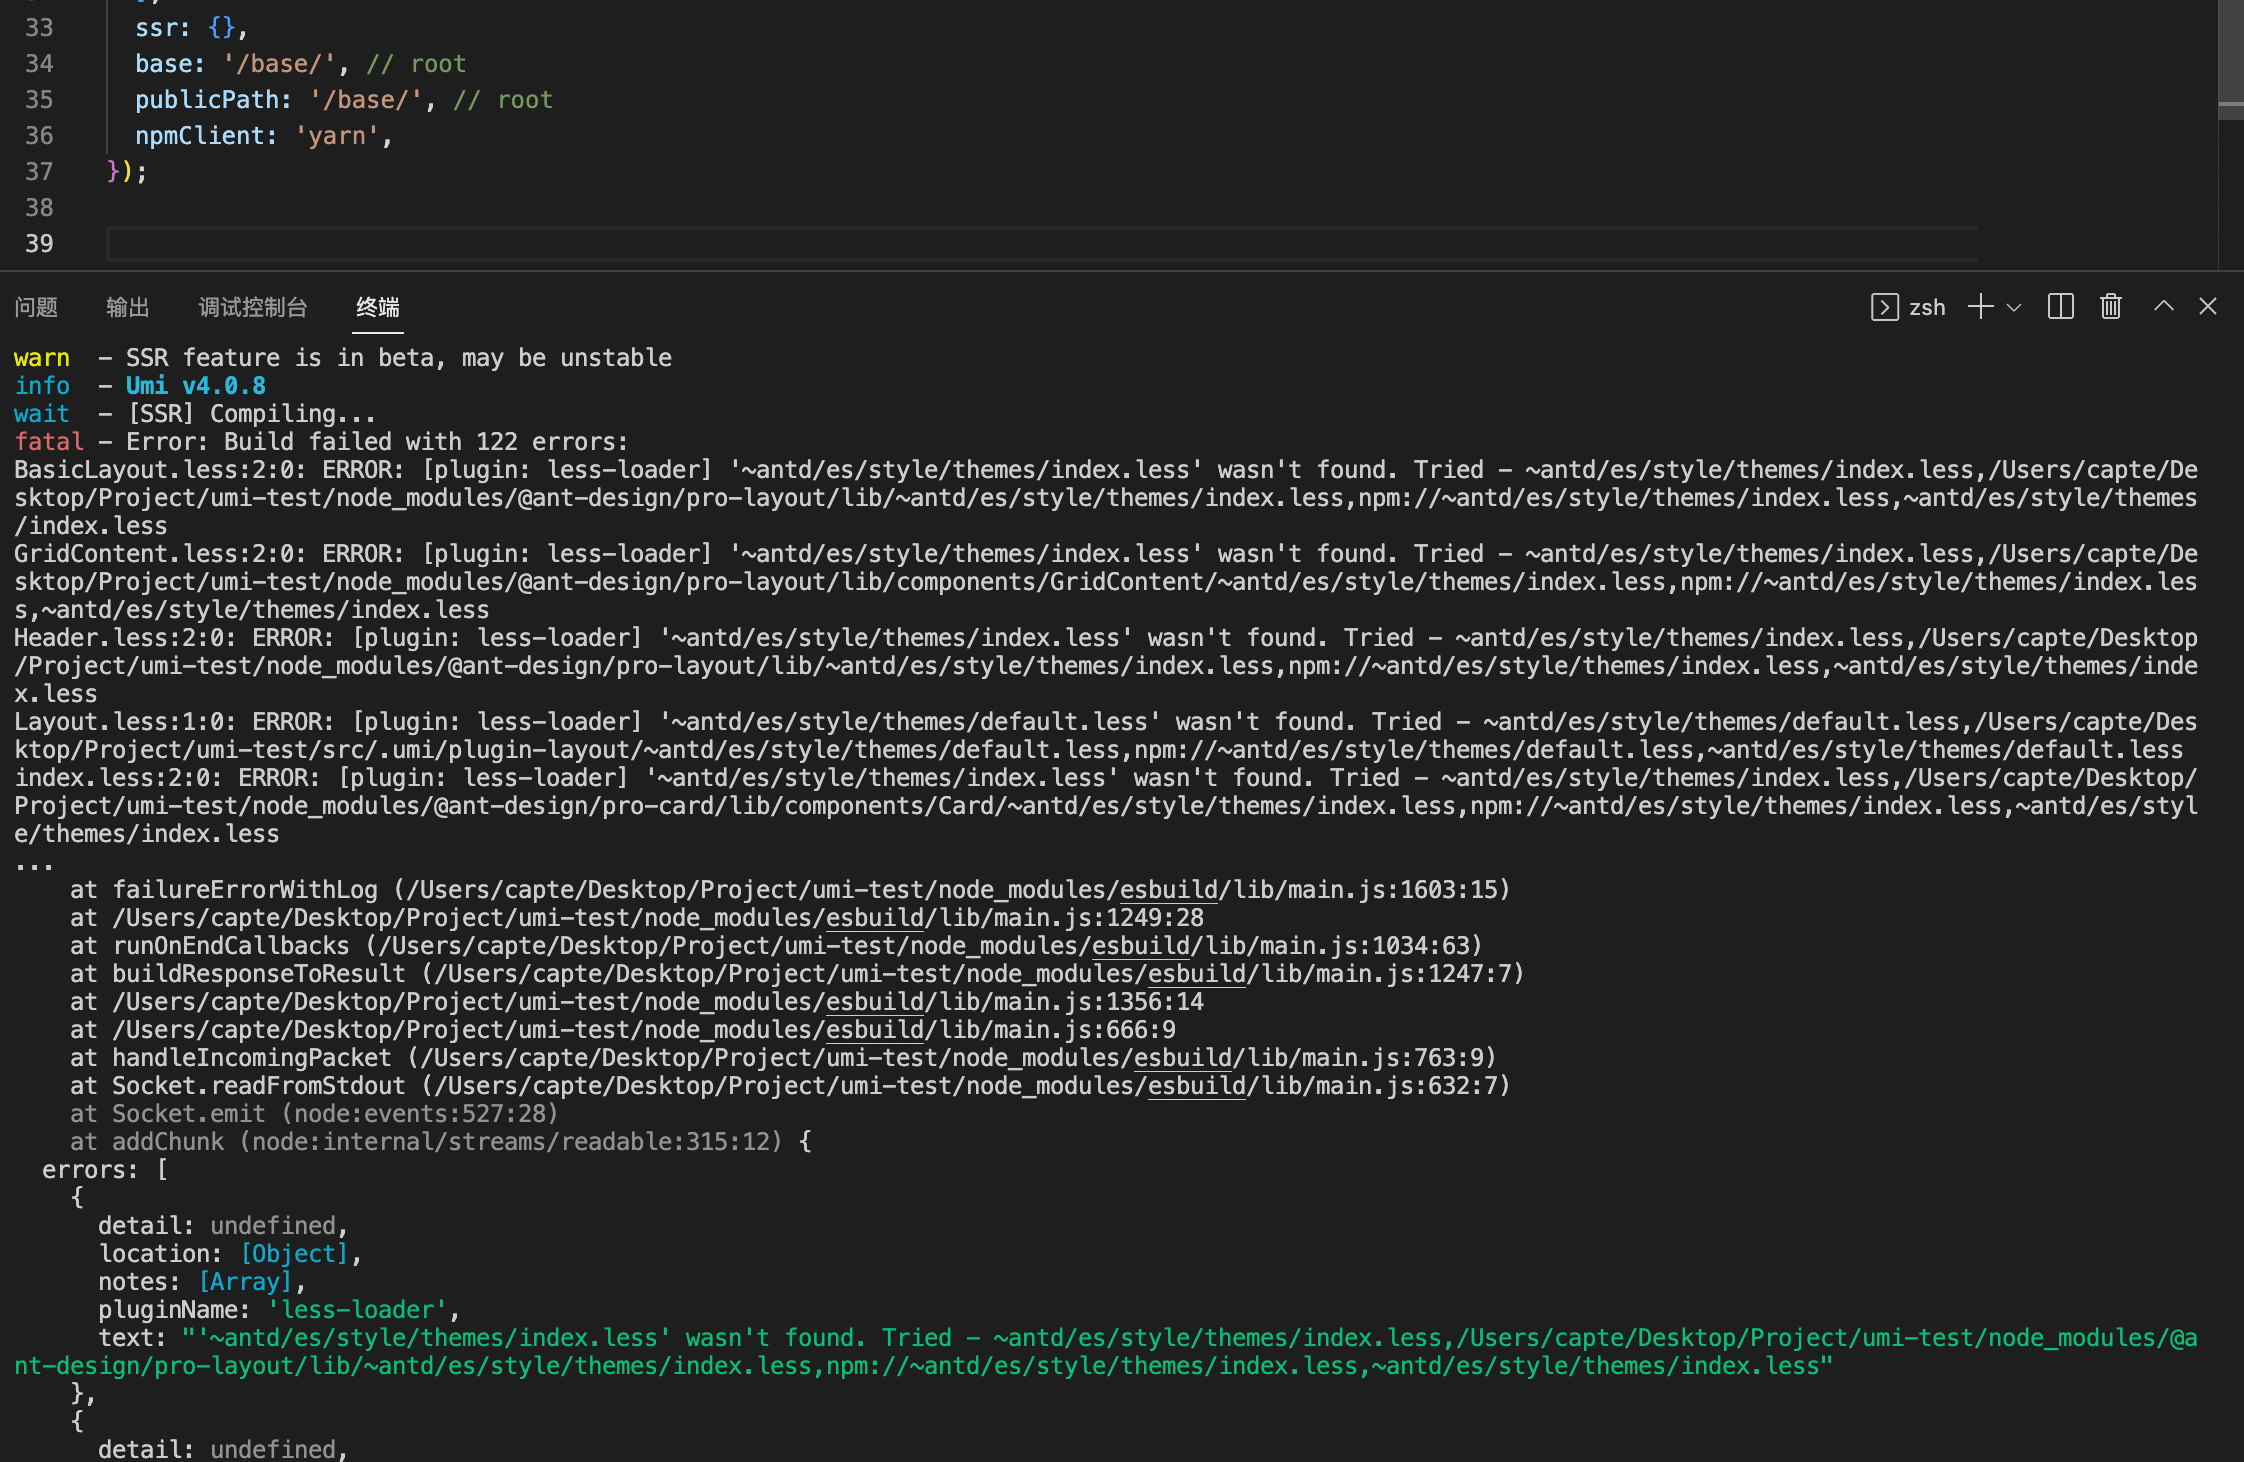Click the fatal label in terminal output
The width and height of the screenshot is (2244, 1462).
click(48, 441)
